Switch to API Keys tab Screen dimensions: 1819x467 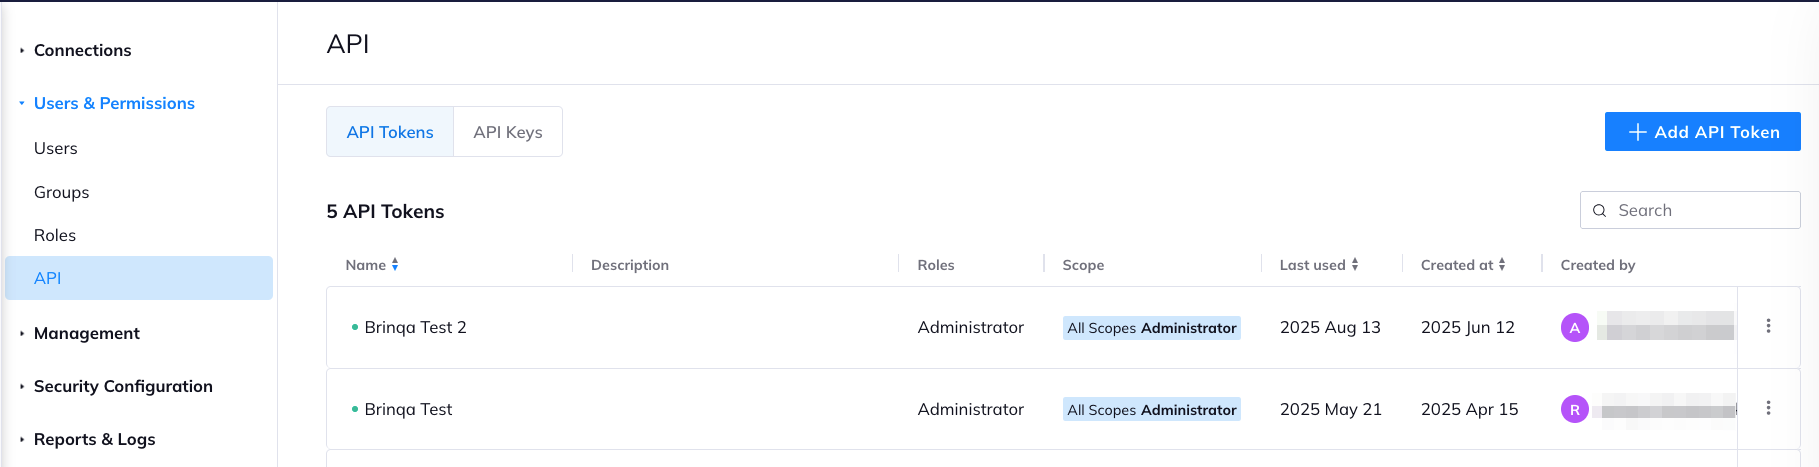pyautogui.click(x=508, y=132)
